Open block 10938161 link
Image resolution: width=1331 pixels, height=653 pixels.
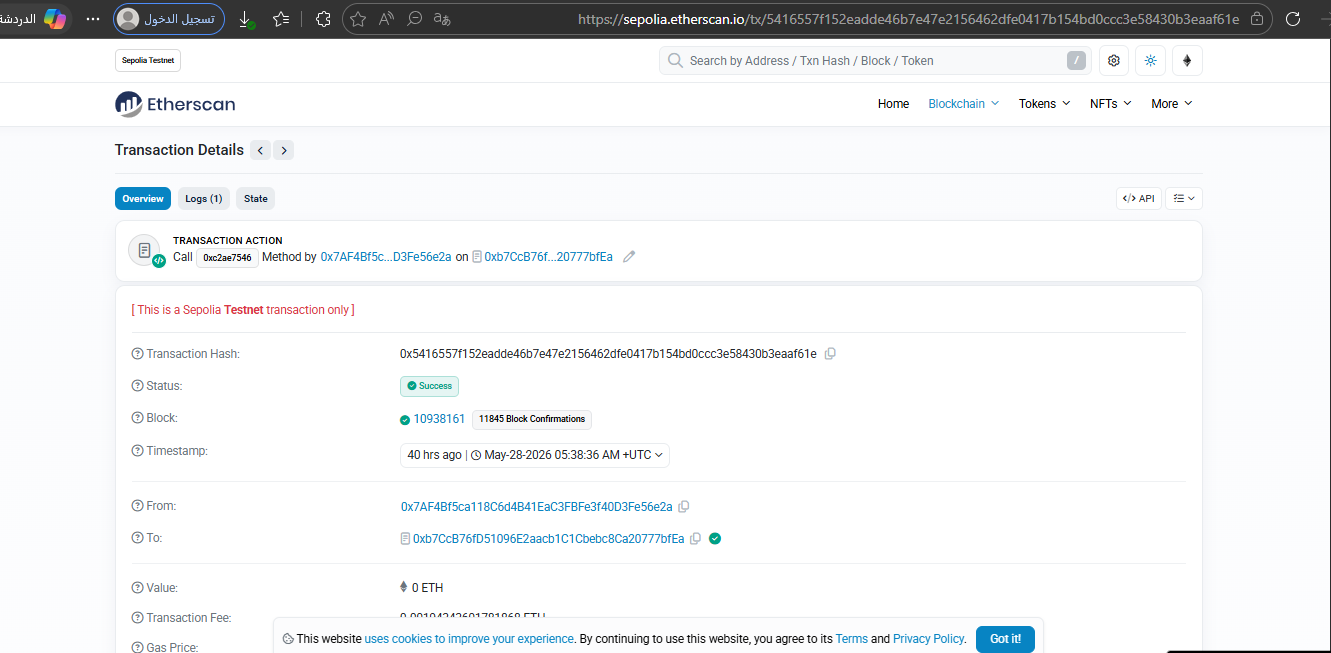[439, 419]
